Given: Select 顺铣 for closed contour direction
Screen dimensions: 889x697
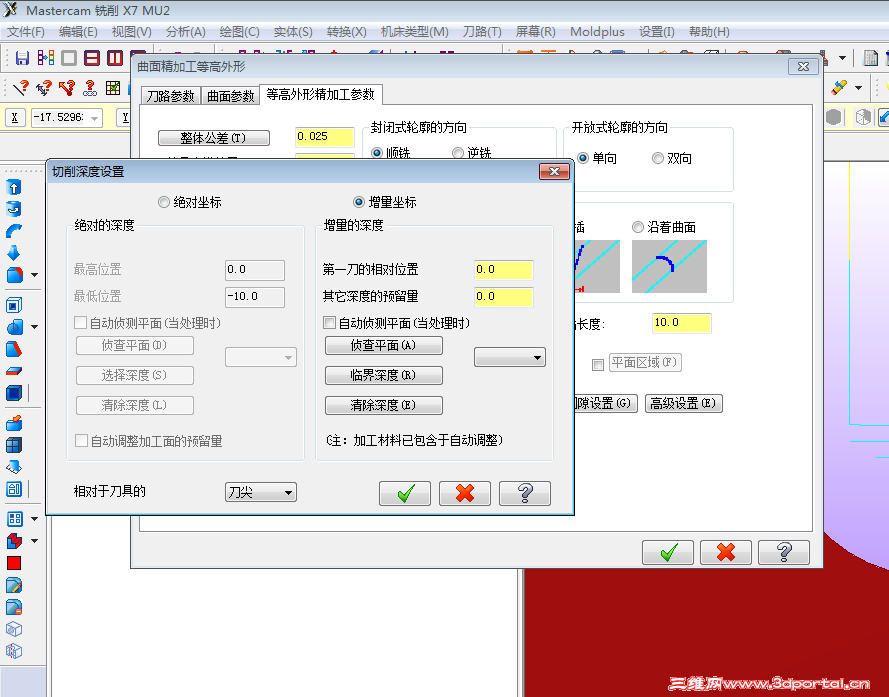Looking at the screenshot, I should [376, 153].
